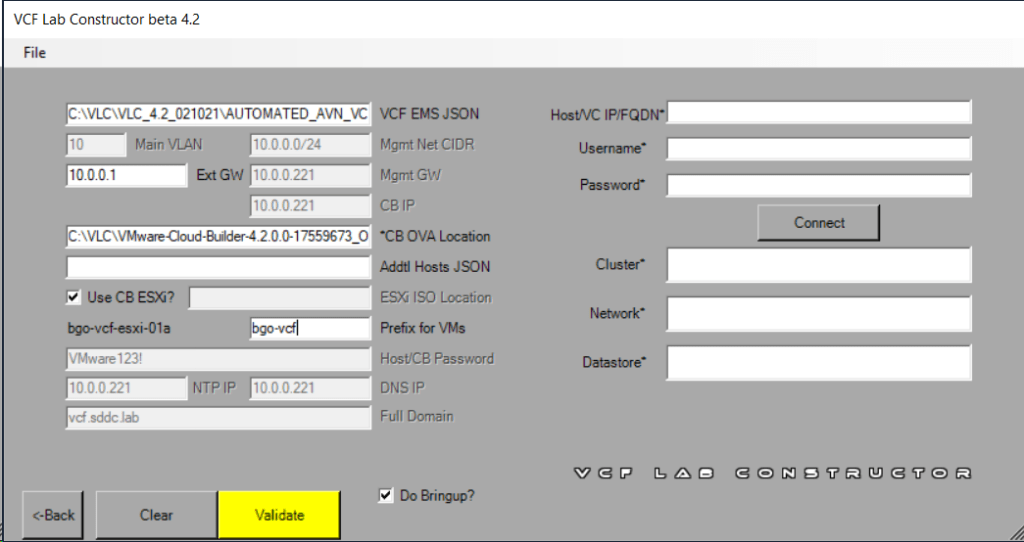The image size is (1024, 542).
Task: Click the yellow Validate button
Action: [279, 515]
